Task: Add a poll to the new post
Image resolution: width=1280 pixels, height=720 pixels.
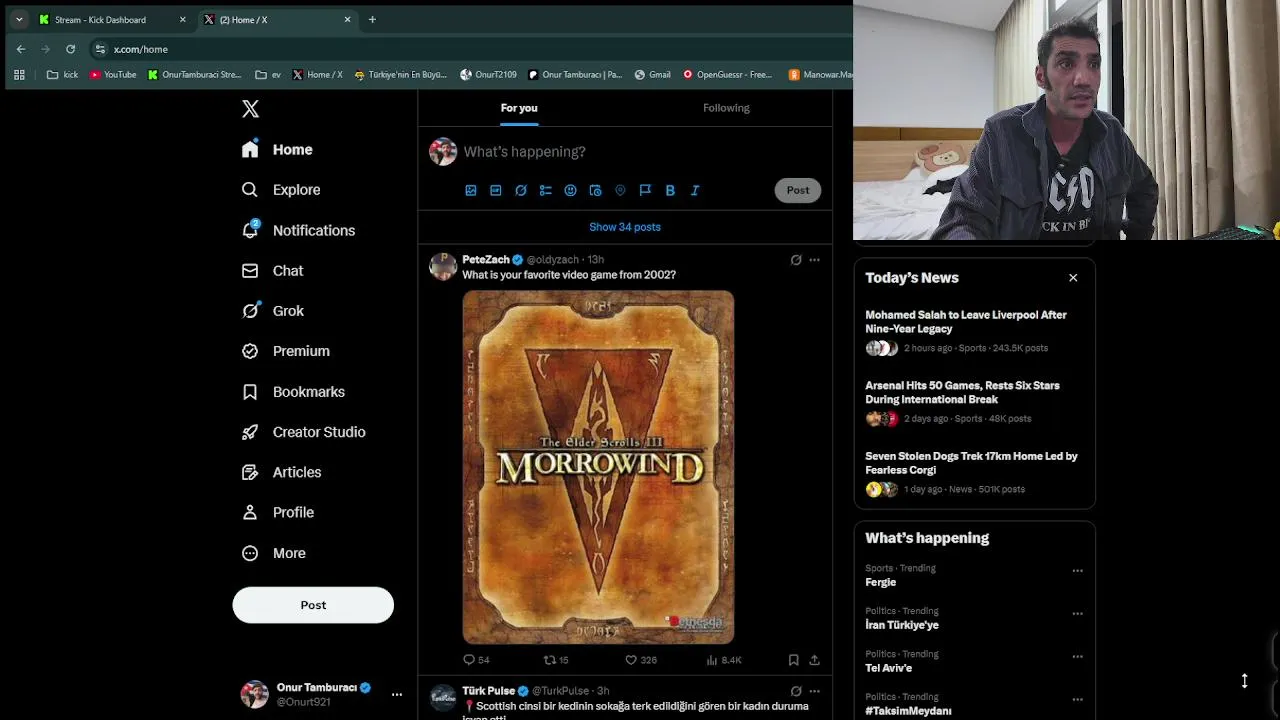Action: [x=546, y=190]
